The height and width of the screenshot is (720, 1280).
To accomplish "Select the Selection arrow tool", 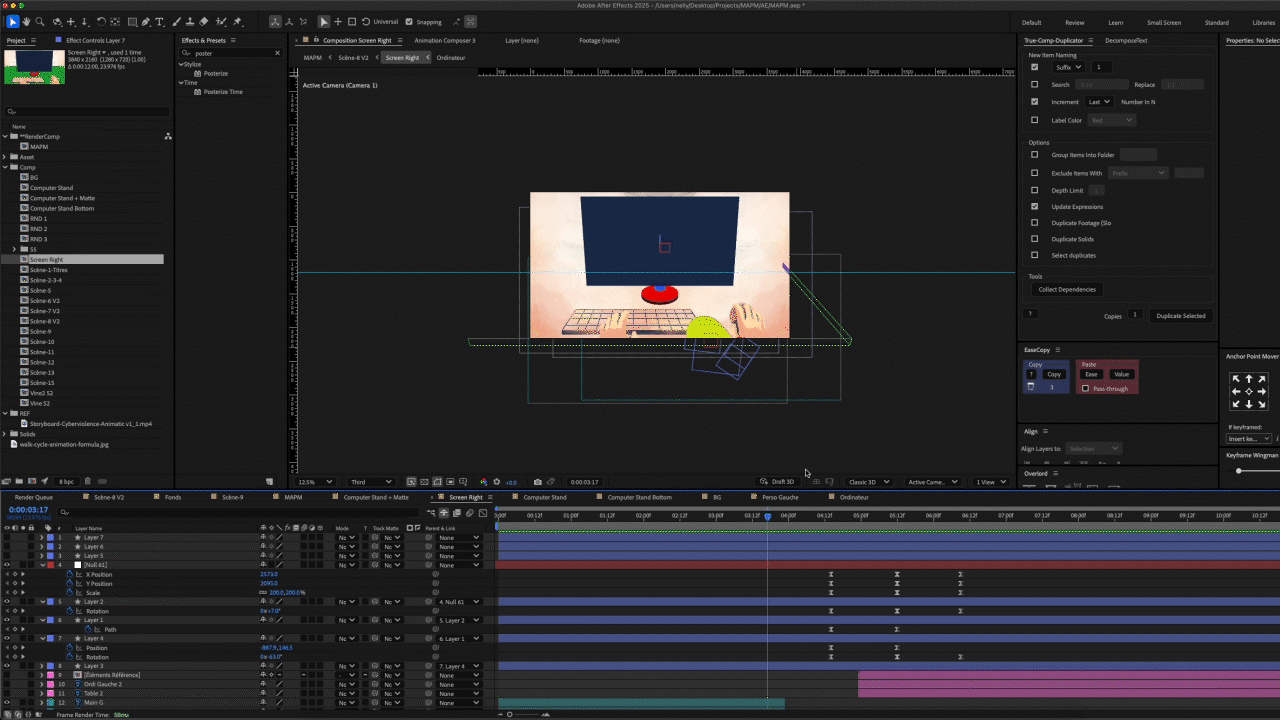I will [12, 21].
